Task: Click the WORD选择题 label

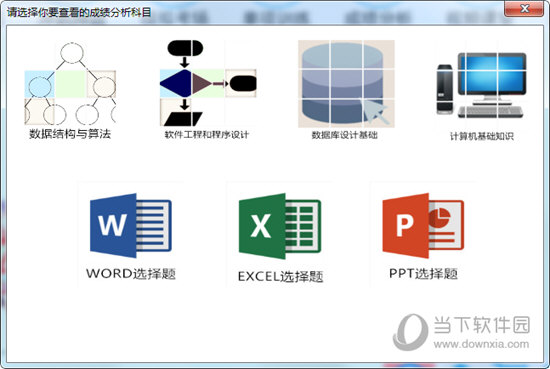Action: click(x=131, y=274)
